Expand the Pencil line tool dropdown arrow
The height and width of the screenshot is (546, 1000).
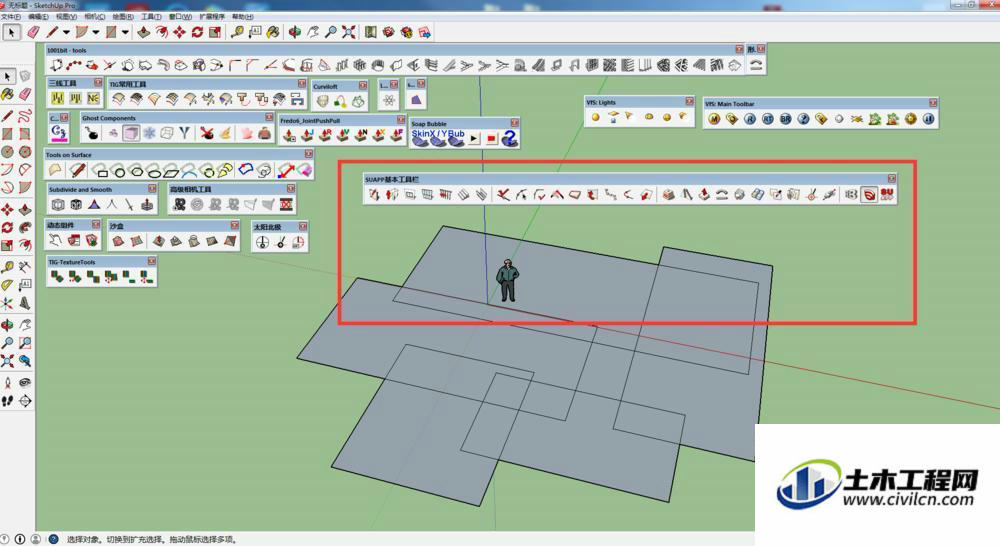tap(66, 32)
